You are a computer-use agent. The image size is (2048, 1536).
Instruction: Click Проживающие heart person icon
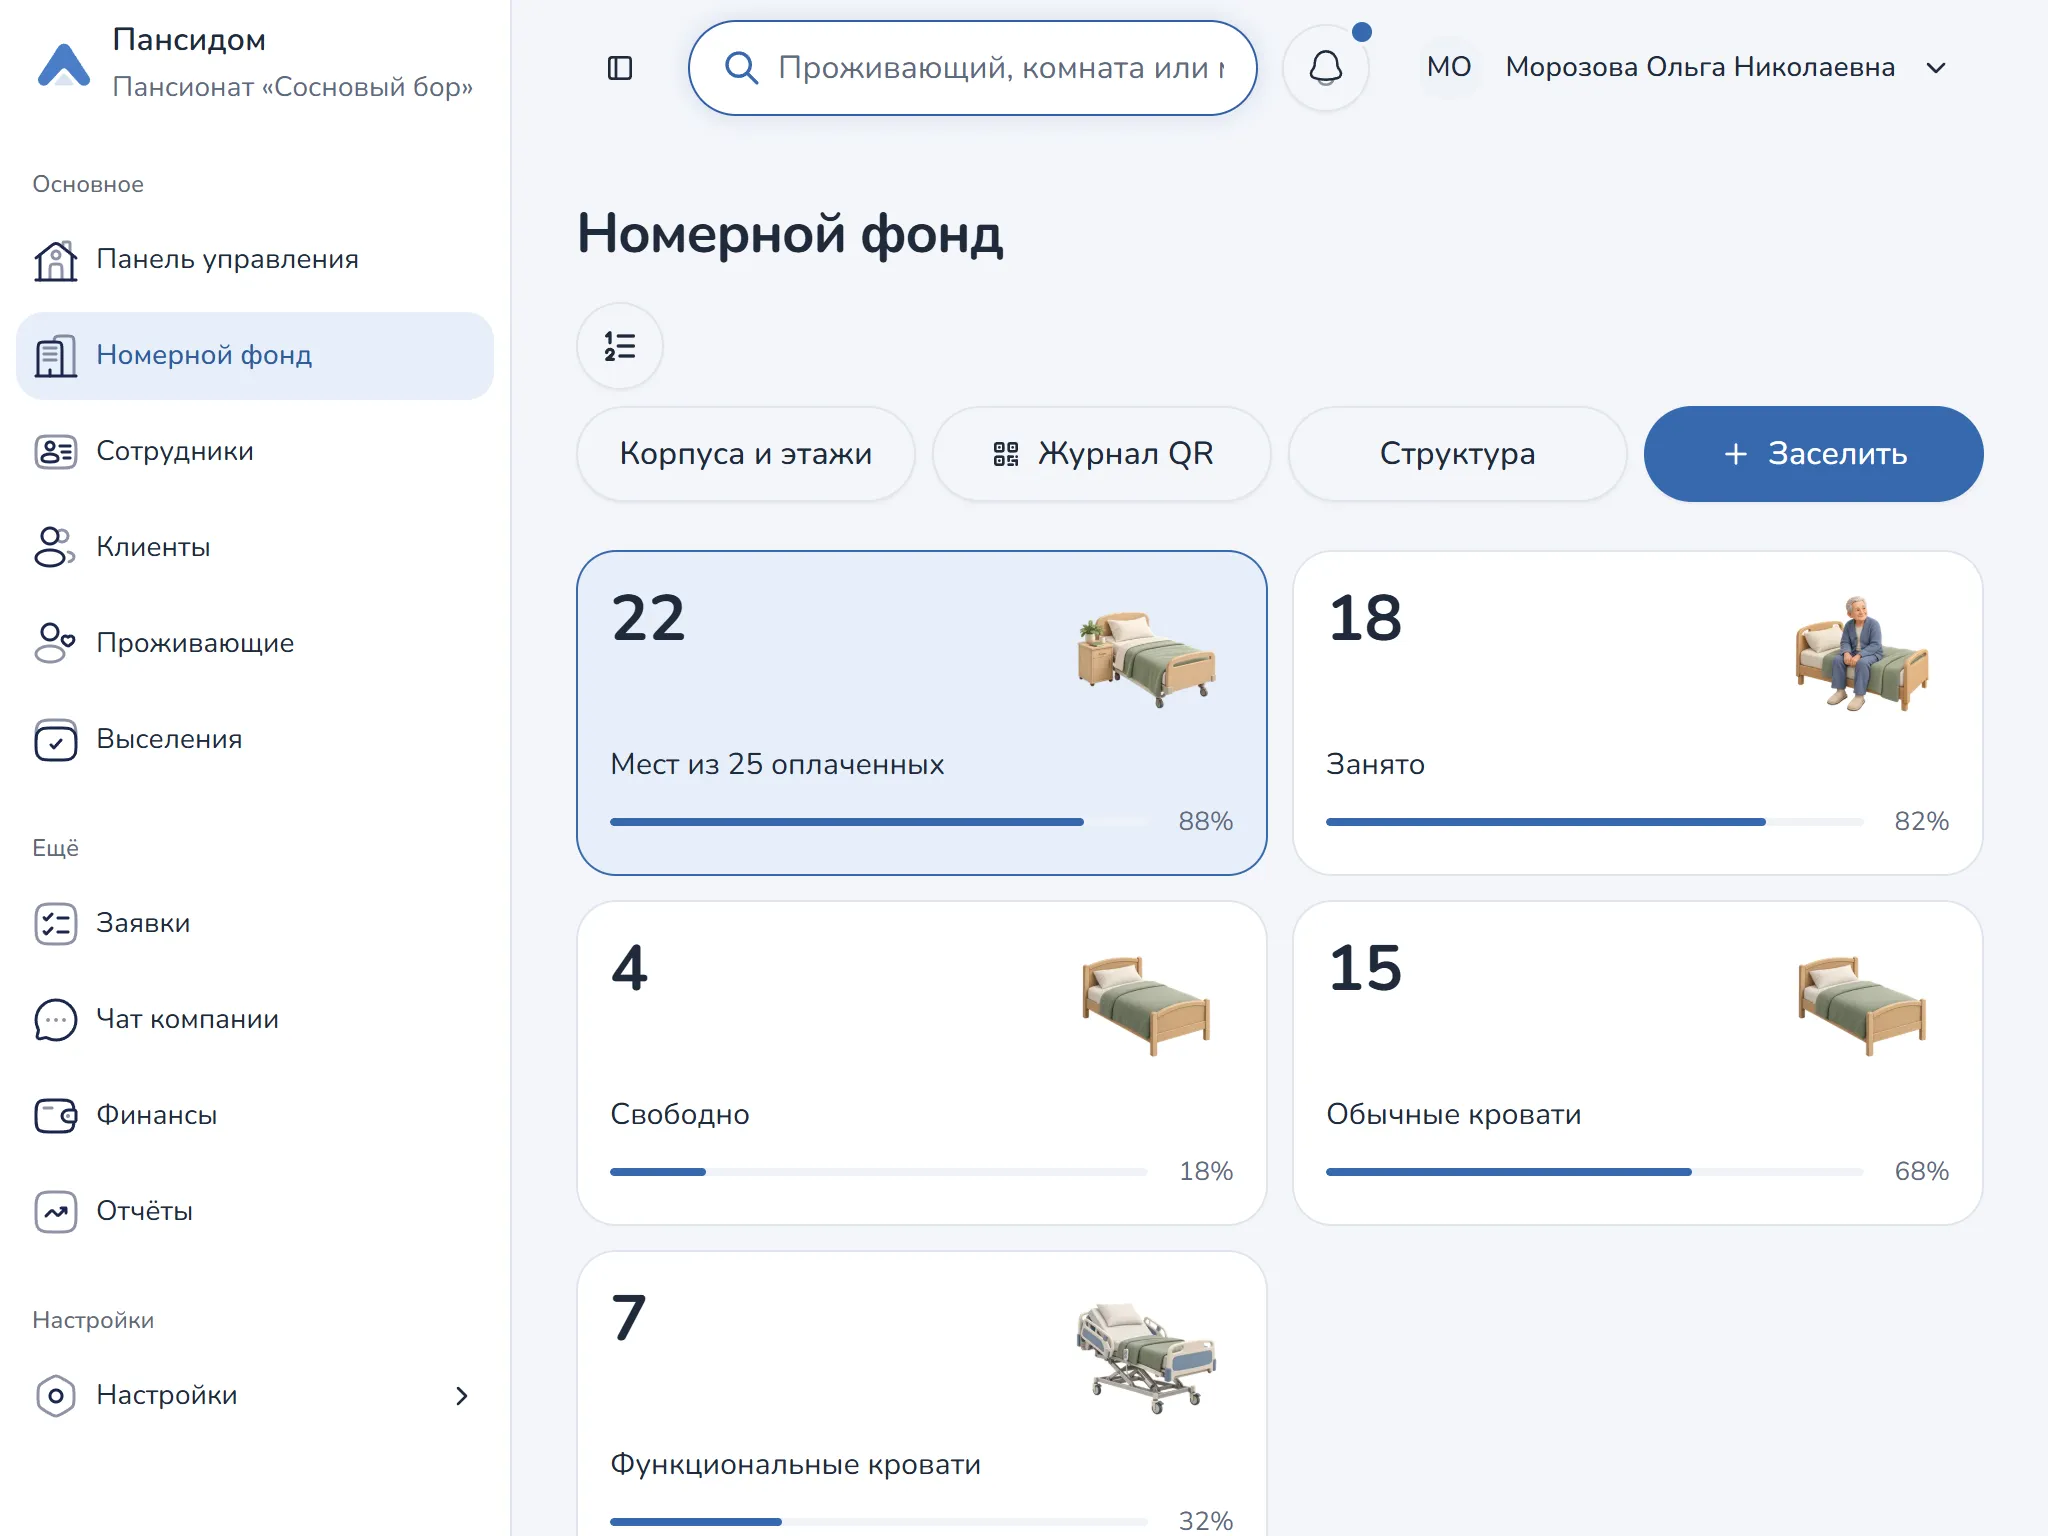point(55,643)
